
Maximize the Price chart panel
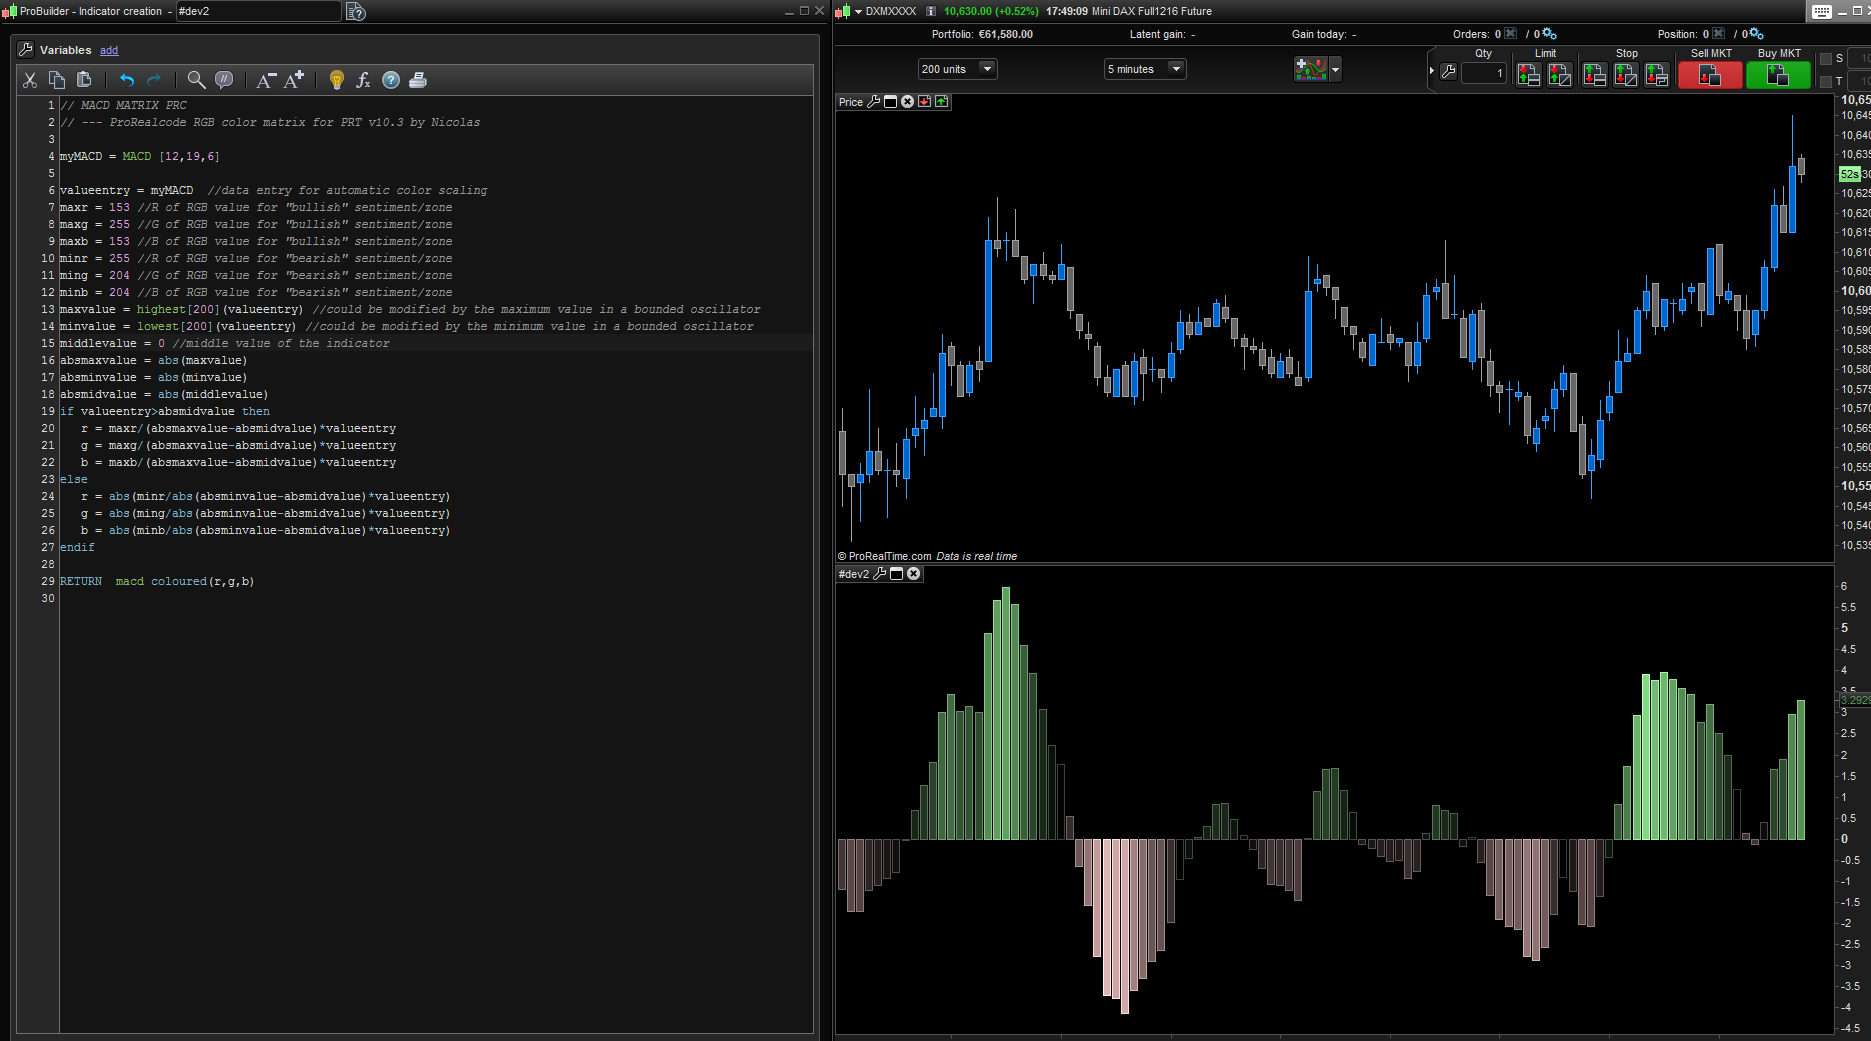[890, 102]
